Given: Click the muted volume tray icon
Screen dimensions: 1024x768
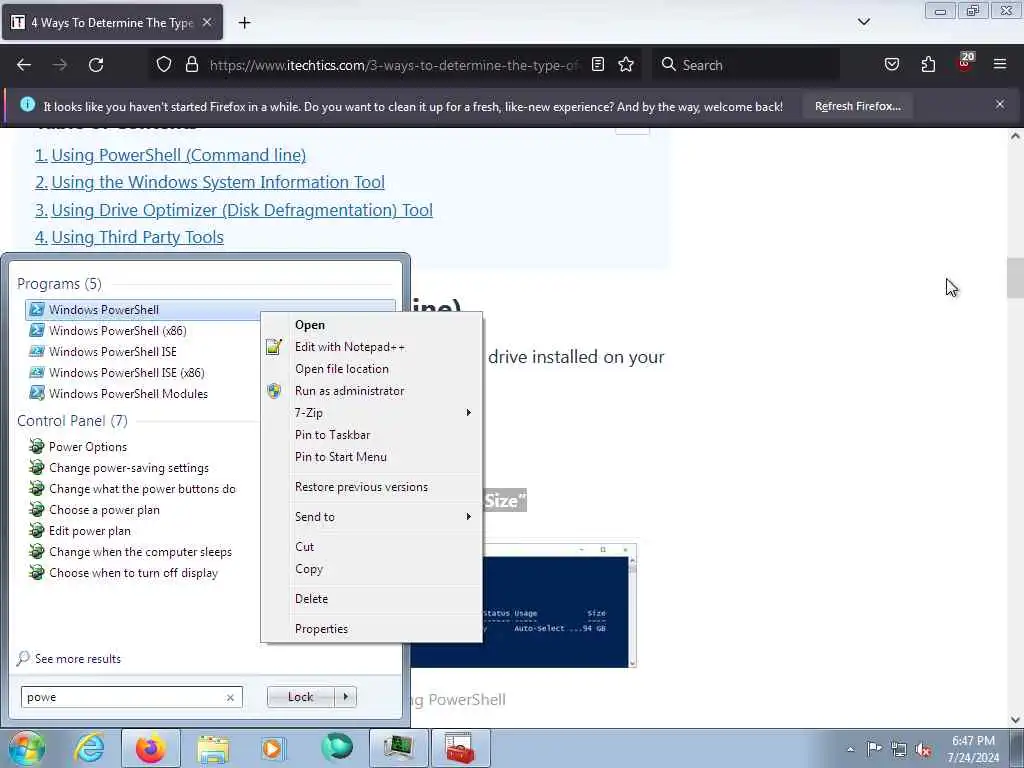Looking at the screenshot, I should [923, 749].
